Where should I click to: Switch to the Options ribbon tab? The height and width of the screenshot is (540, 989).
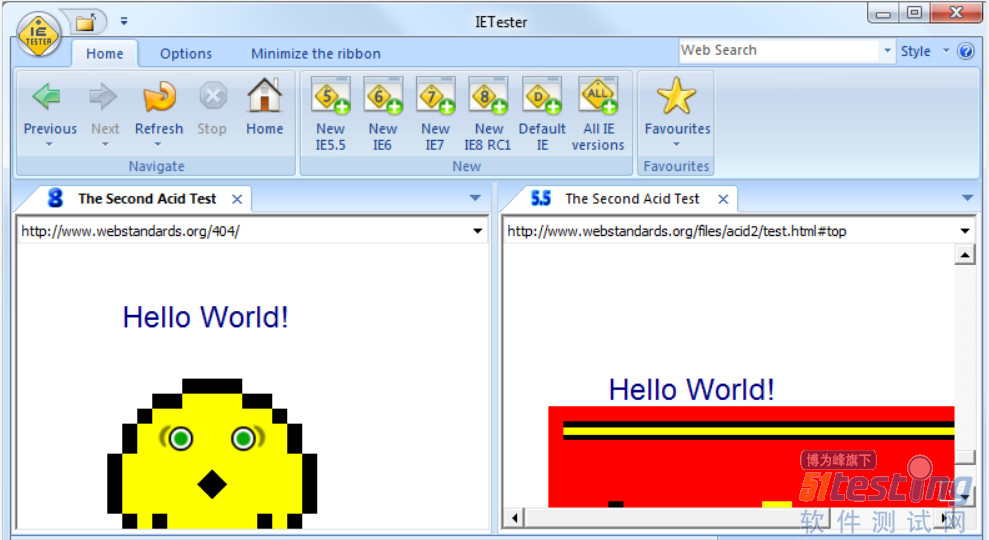click(x=186, y=54)
